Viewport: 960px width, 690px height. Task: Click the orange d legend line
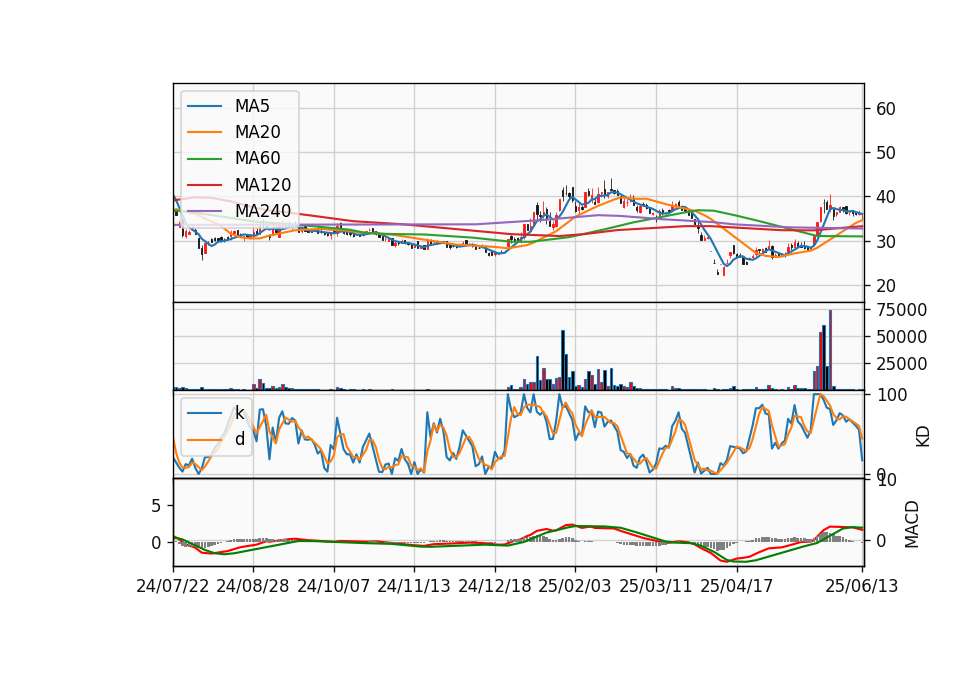point(204,440)
